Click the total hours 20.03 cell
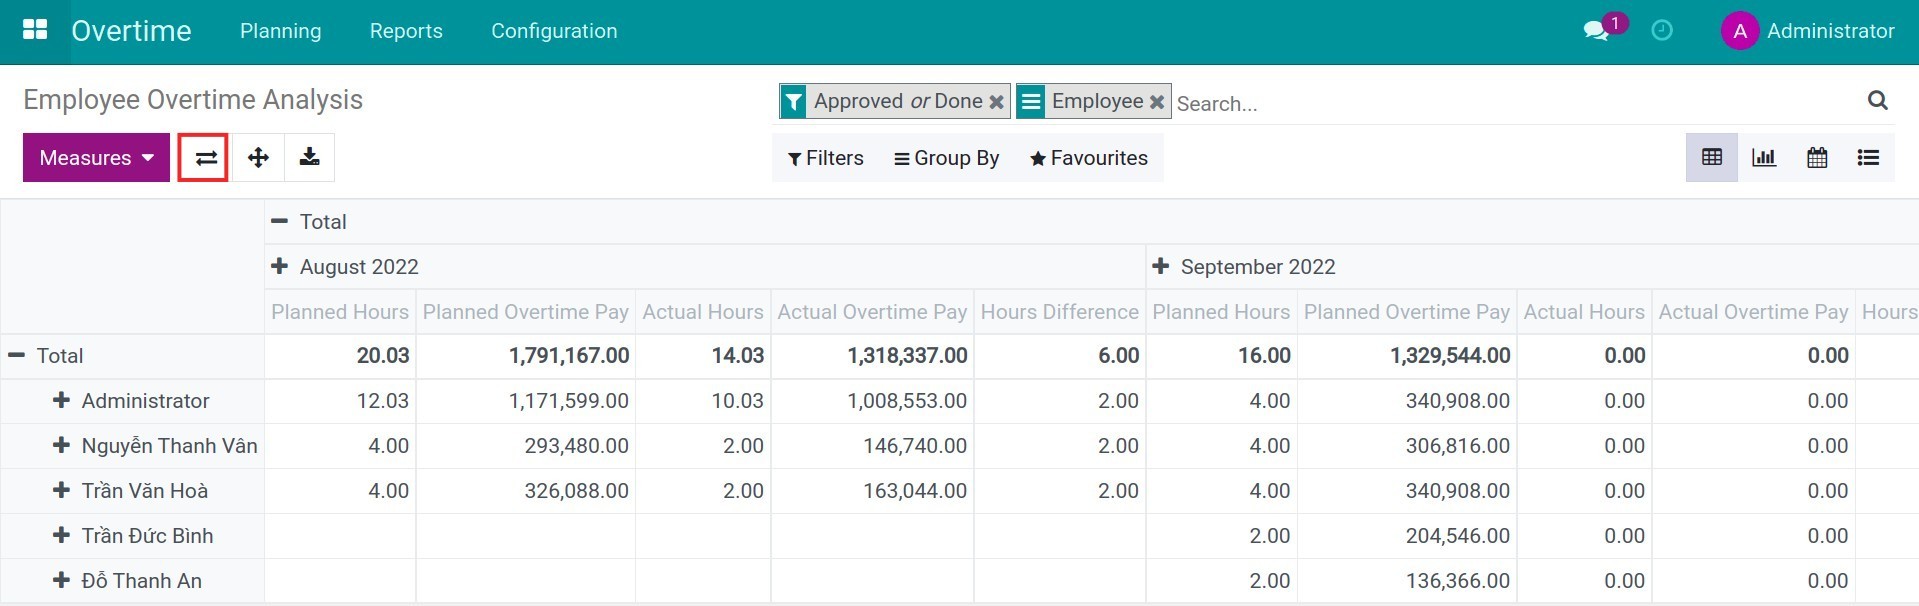1919x606 pixels. [340, 356]
